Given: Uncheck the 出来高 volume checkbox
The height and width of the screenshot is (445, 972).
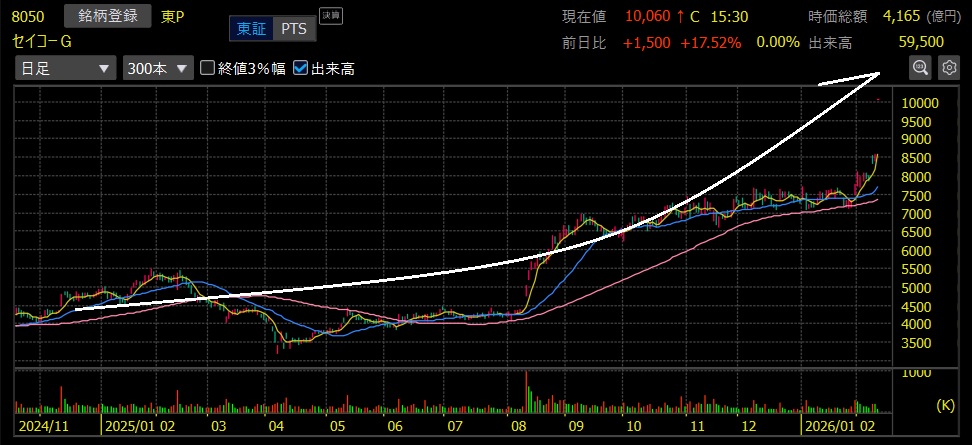Looking at the screenshot, I should click(x=301, y=69).
